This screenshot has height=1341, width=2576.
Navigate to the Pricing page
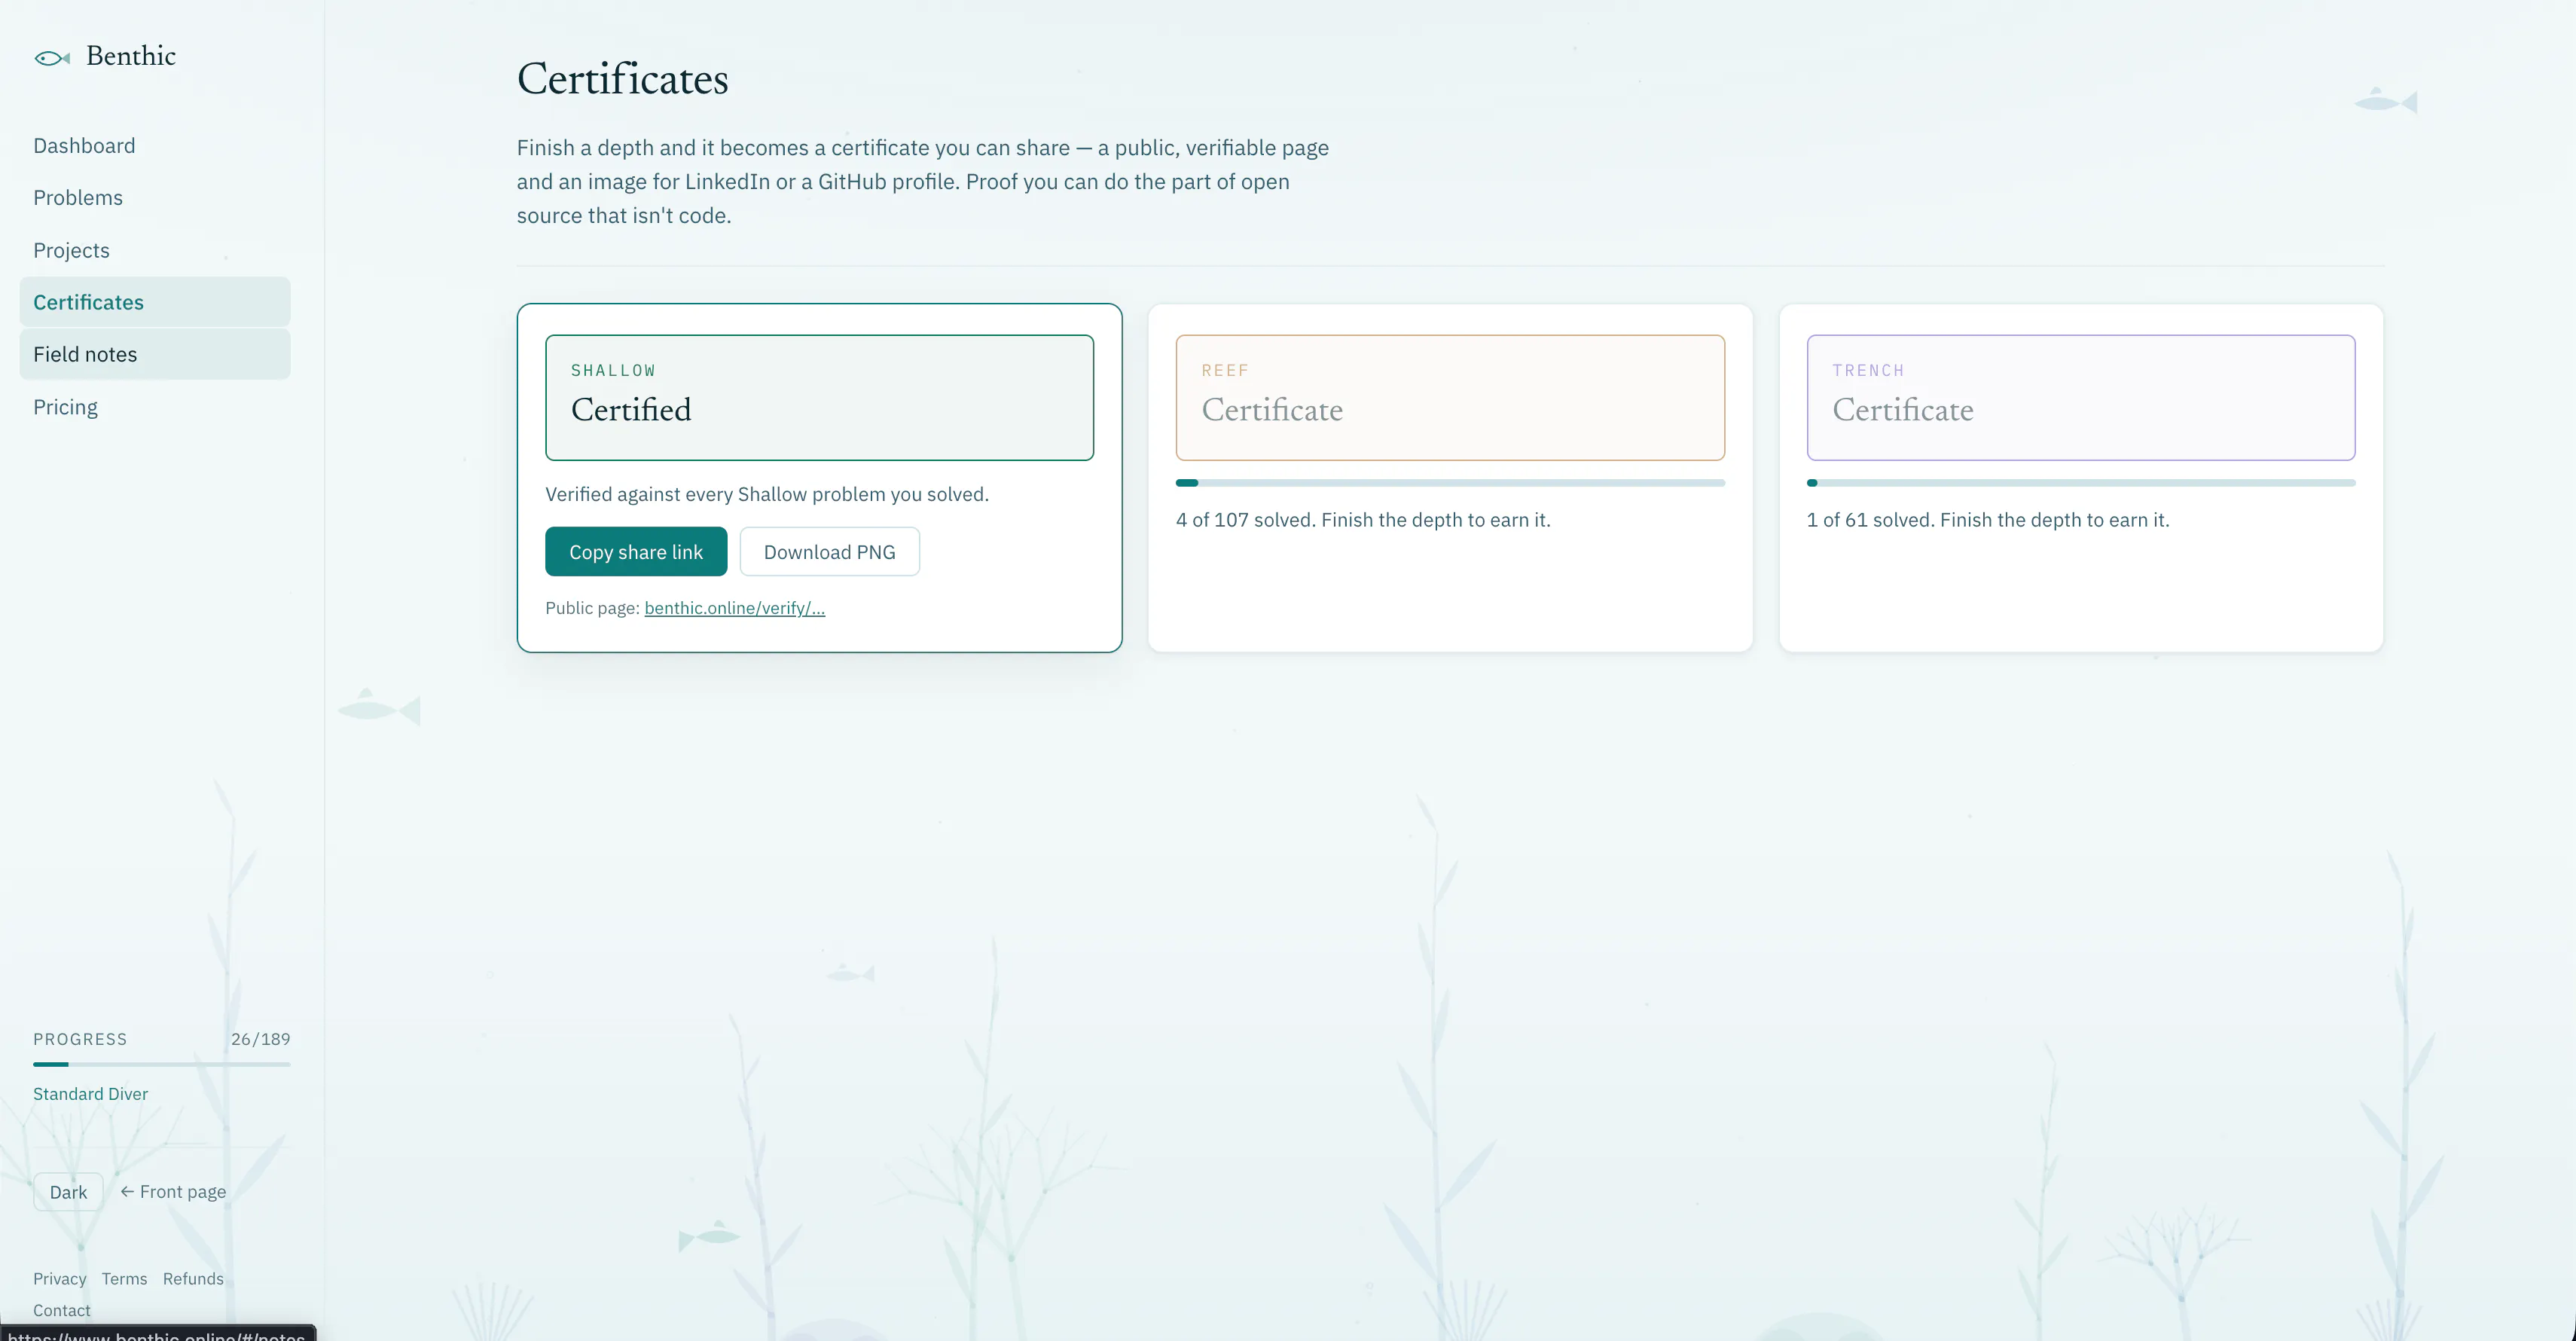155,407
